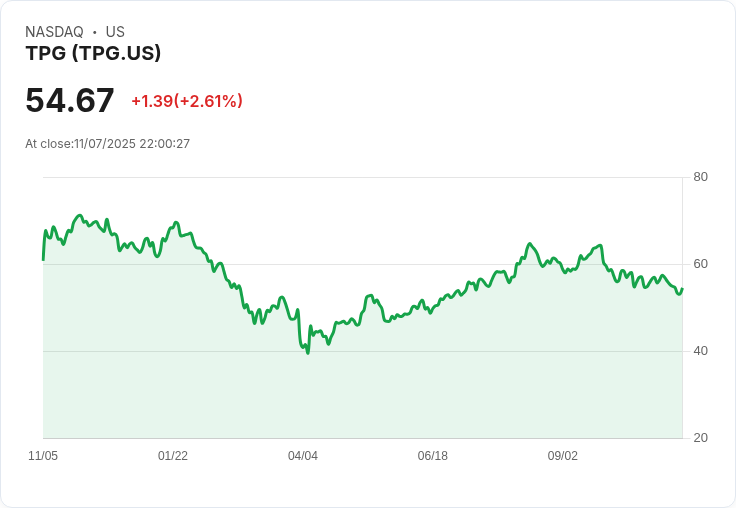The height and width of the screenshot is (508, 736).
Task: Click the +1.39(+2.61%) price change
Action: tap(187, 101)
